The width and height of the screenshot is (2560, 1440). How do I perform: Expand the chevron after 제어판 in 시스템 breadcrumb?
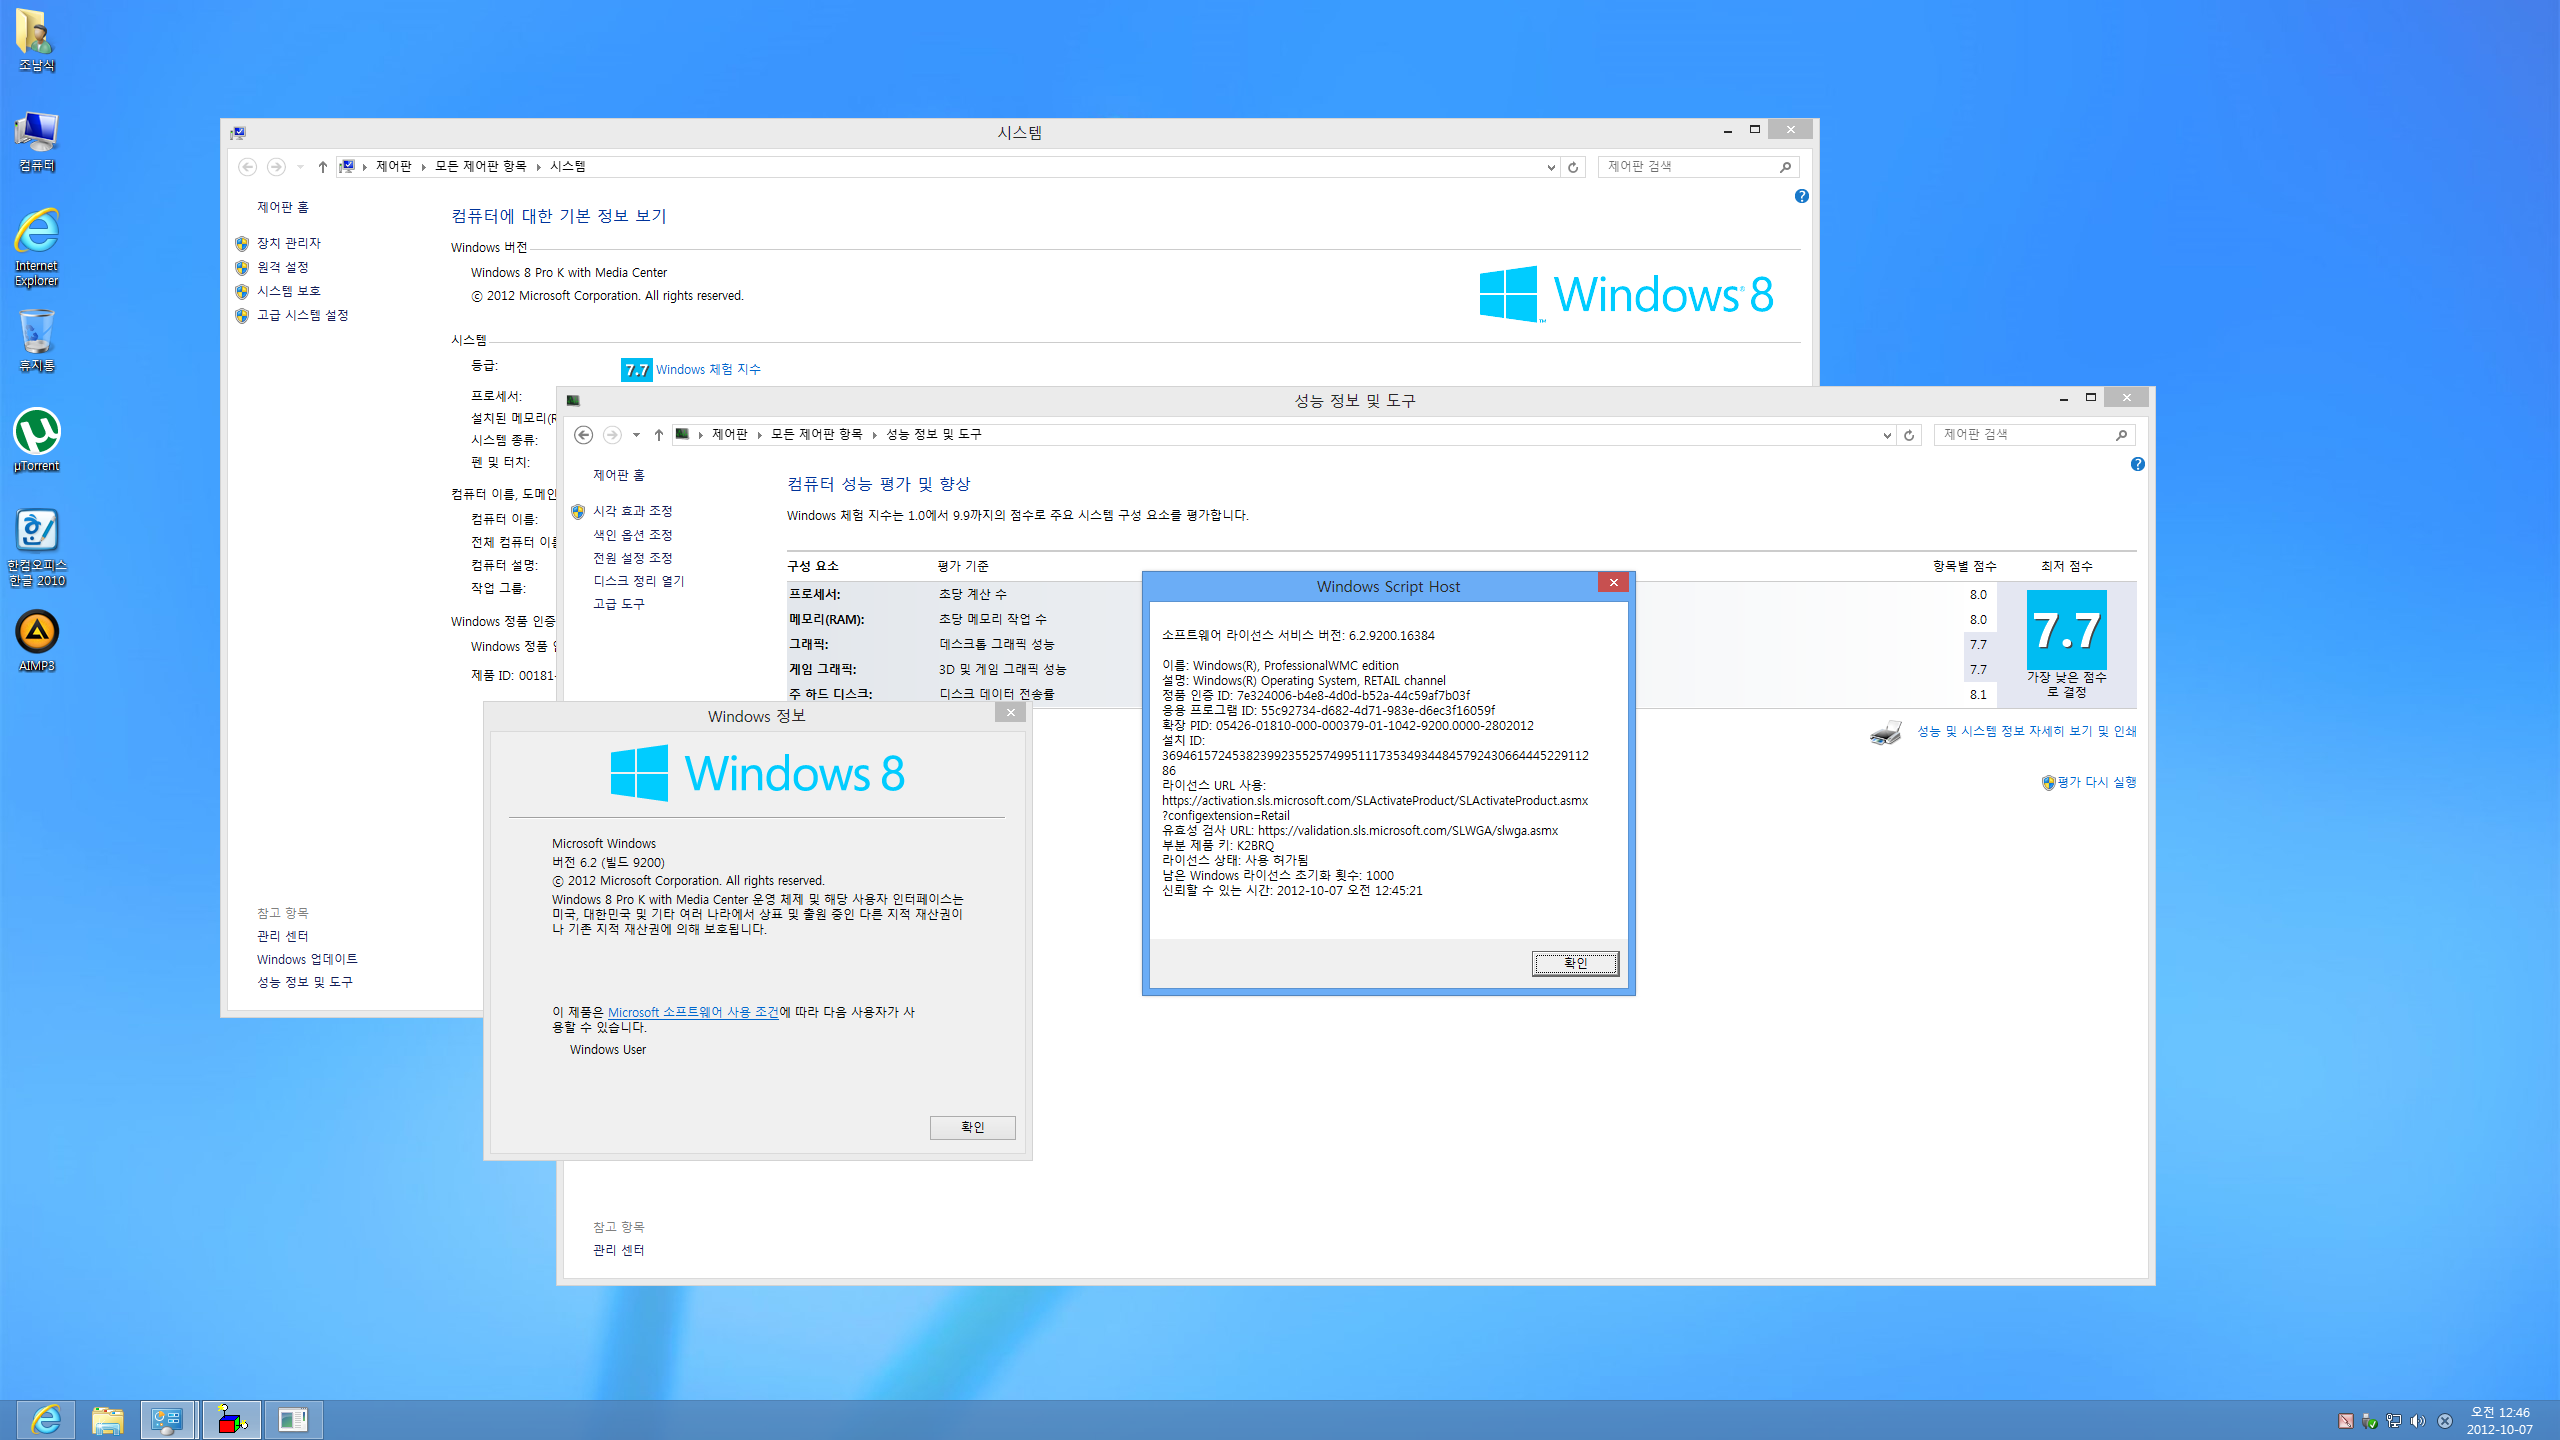tap(424, 167)
